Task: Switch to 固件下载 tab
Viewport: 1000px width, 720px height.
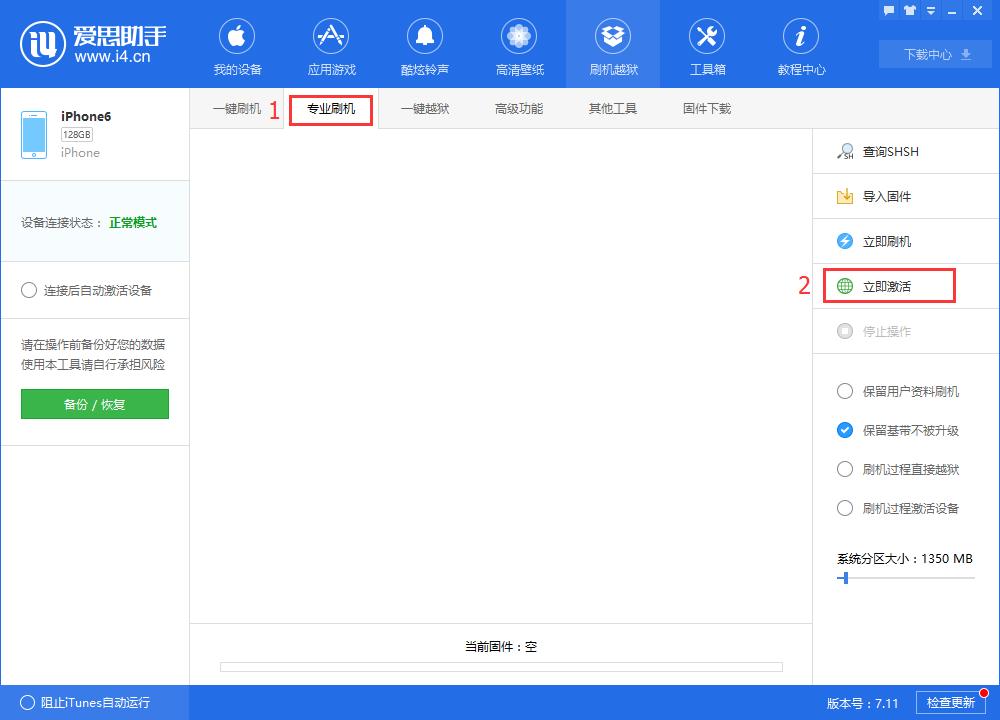Action: 707,108
